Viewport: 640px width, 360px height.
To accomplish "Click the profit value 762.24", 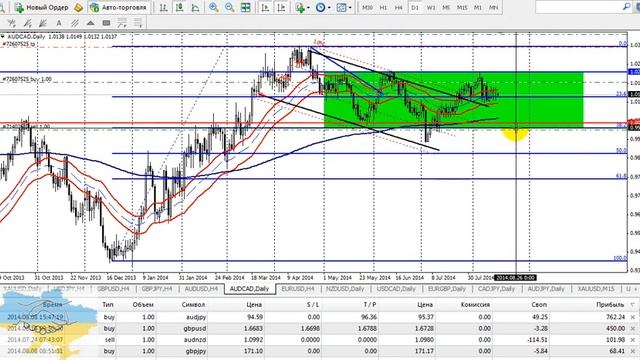I will click(616, 317).
